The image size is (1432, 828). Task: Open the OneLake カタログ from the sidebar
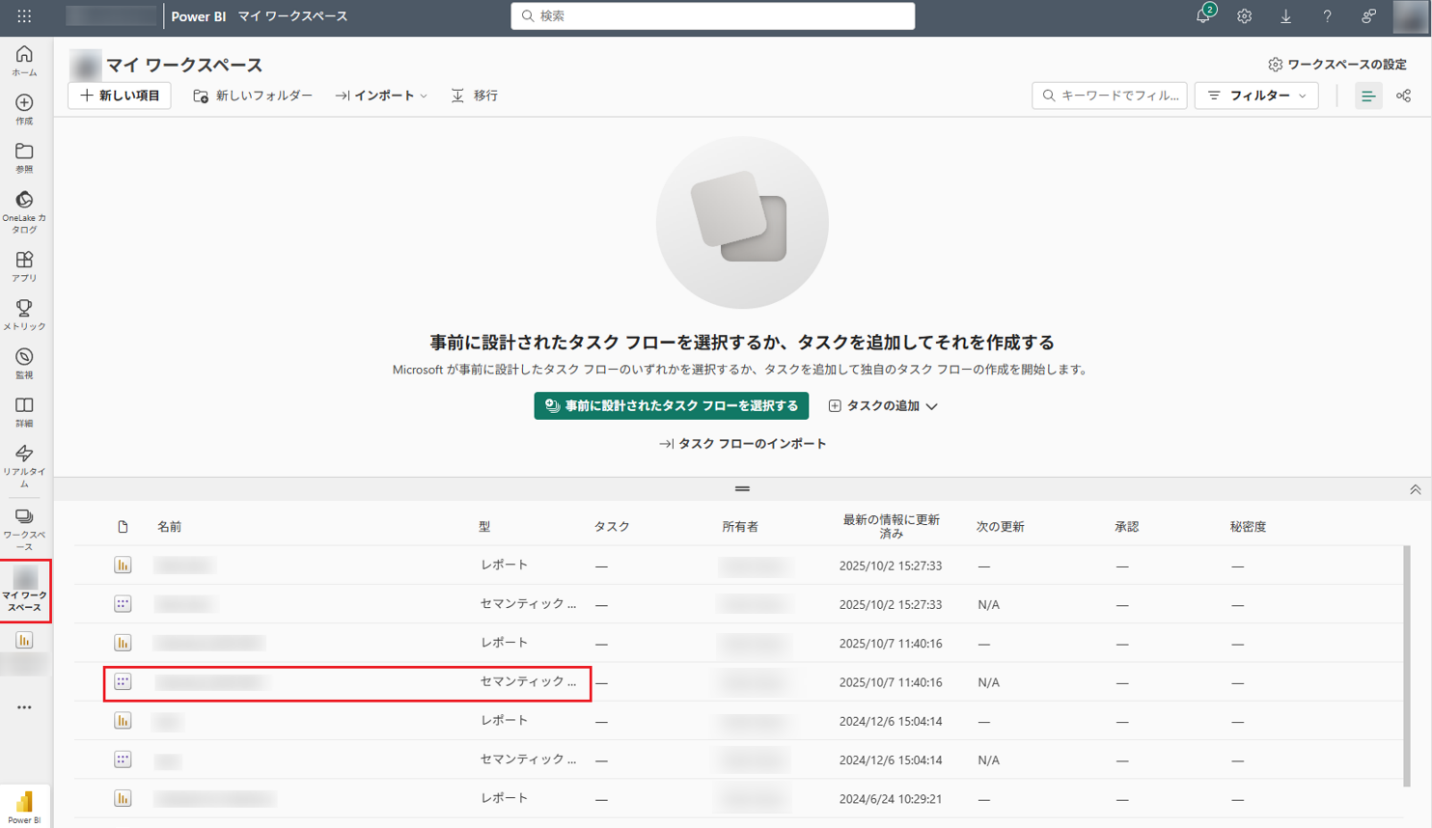(x=23, y=207)
